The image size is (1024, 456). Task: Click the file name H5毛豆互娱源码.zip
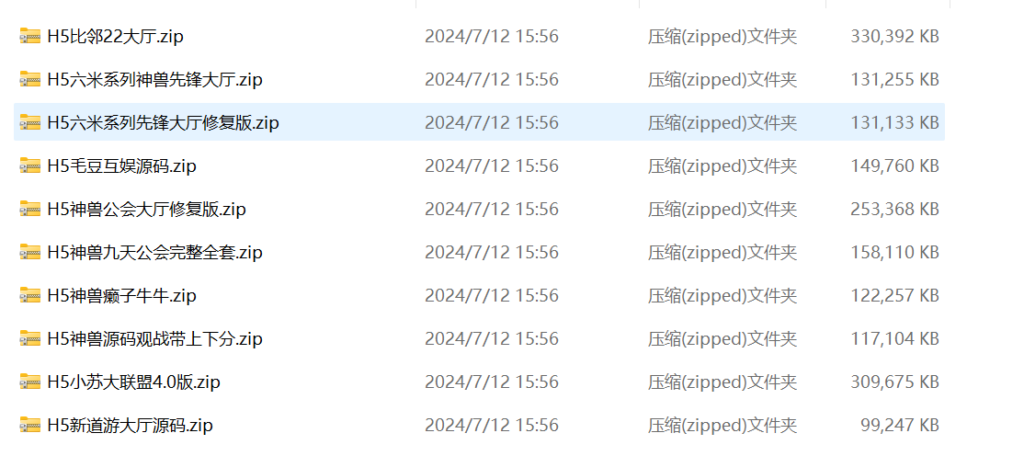121,166
